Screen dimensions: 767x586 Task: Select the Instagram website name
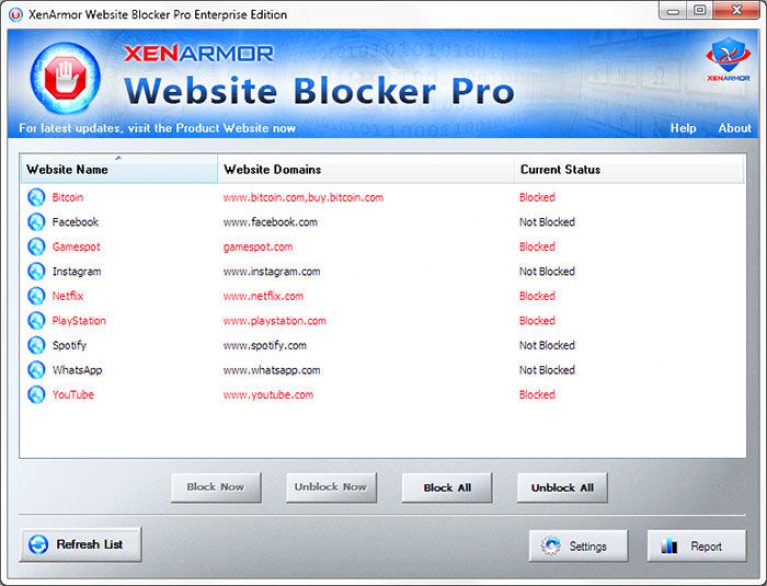point(77,271)
